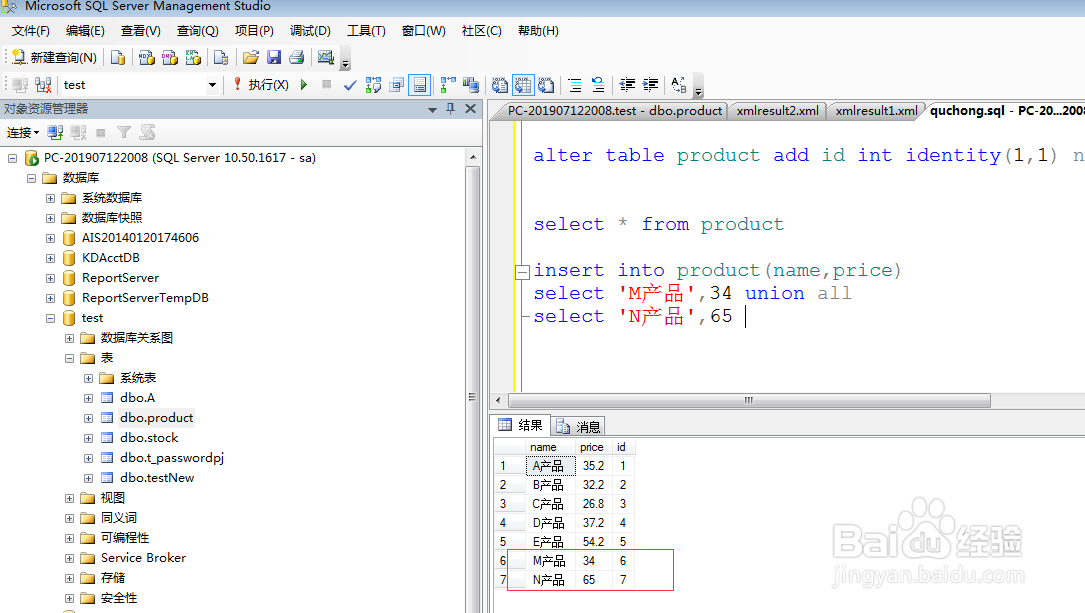
Task: Select the Results to Text icon
Action: coord(499,85)
